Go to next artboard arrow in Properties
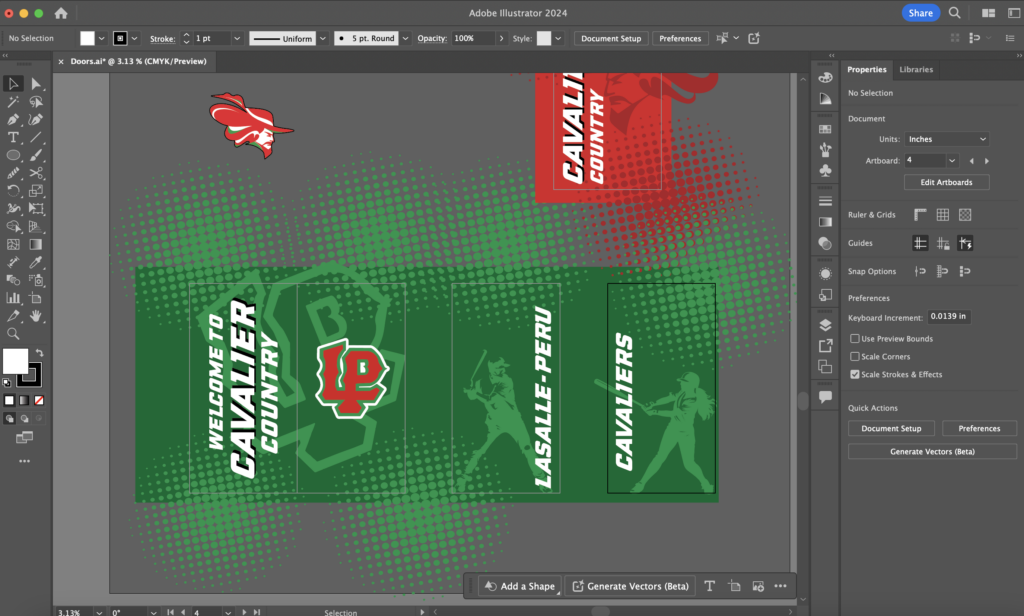This screenshot has height=616, width=1024. [x=986, y=161]
